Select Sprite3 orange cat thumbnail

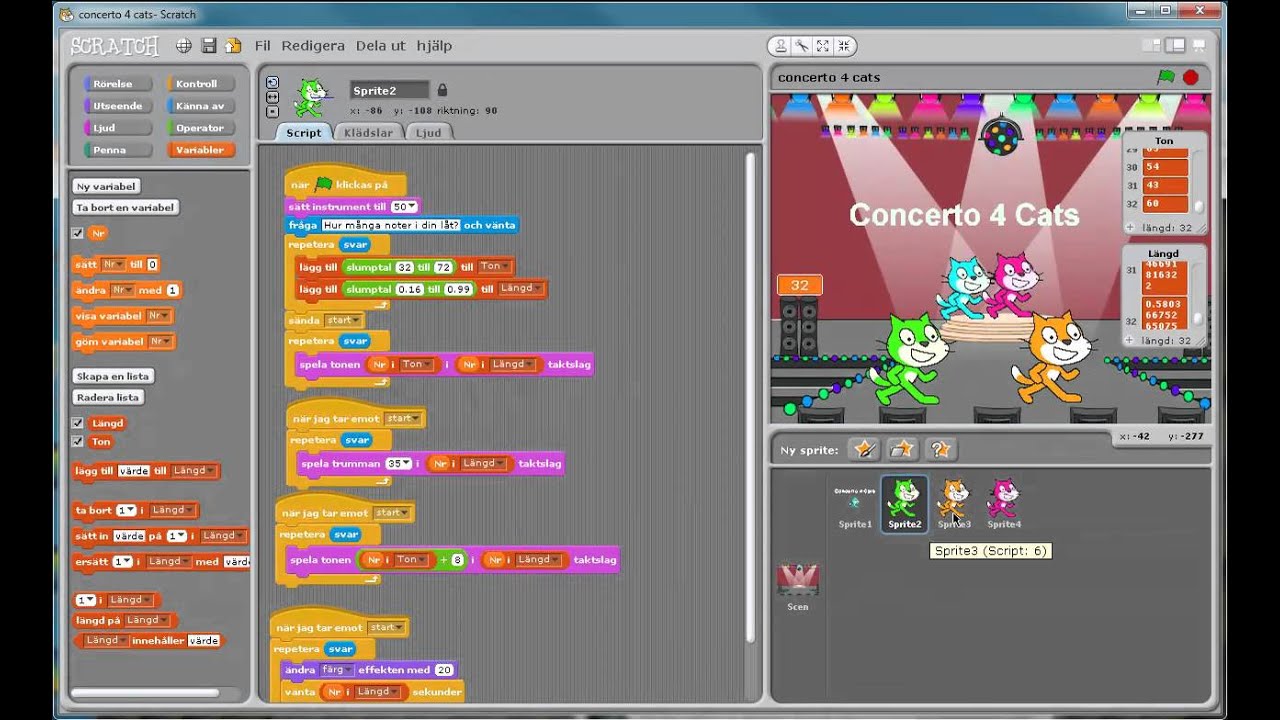[x=954, y=503]
